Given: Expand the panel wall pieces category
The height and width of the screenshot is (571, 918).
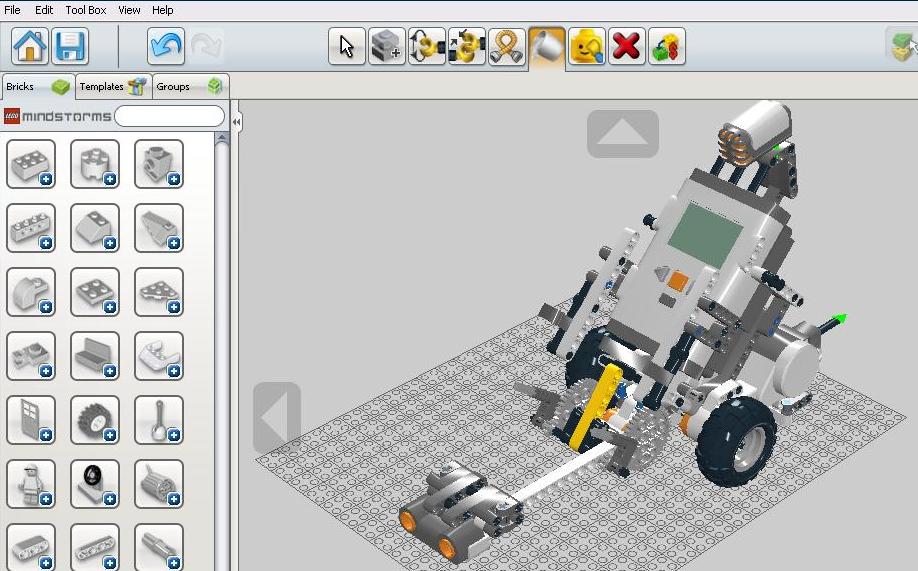Looking at the screenshot, I should click(x=95, y=356).
